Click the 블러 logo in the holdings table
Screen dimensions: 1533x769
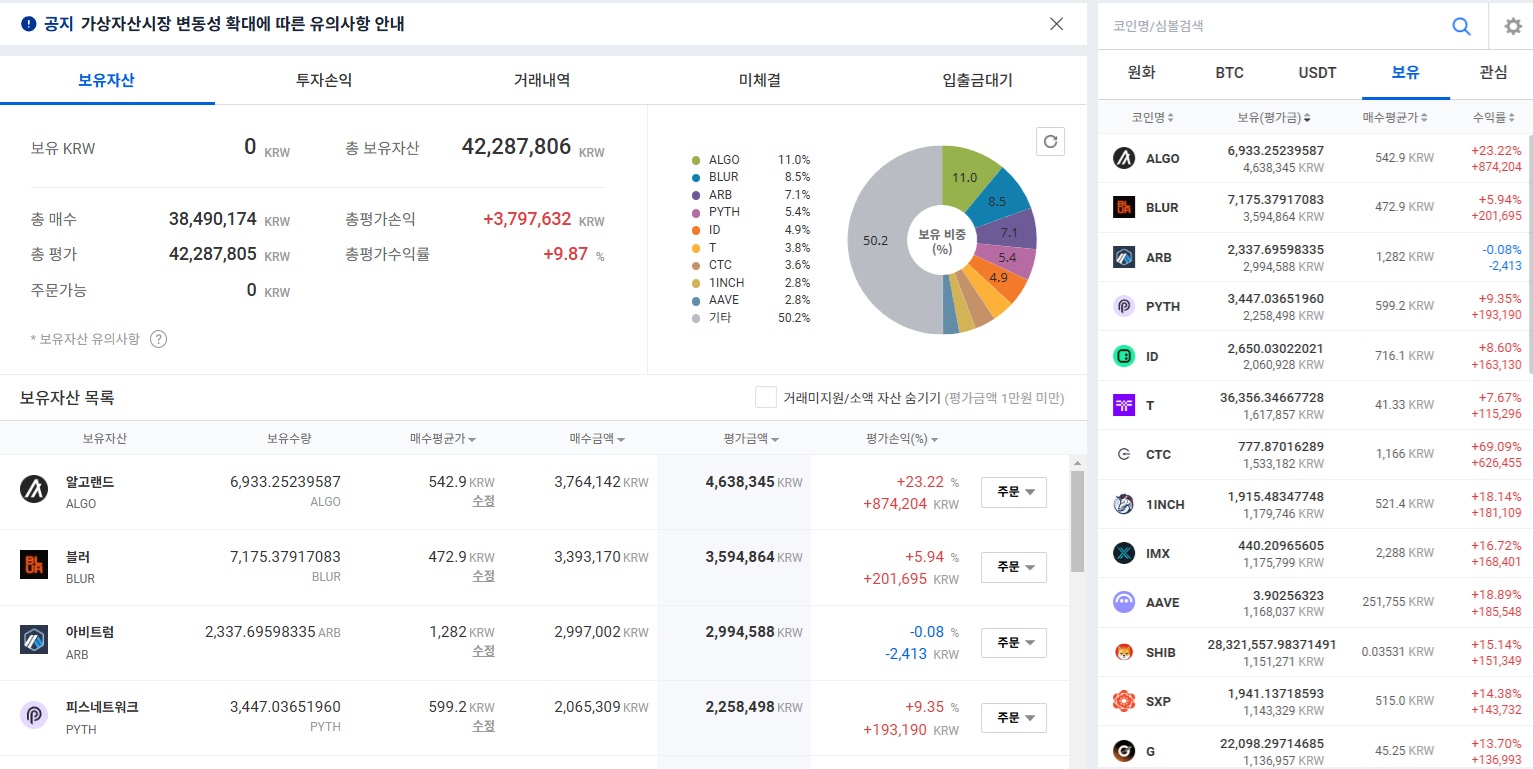tap(34, 564)
